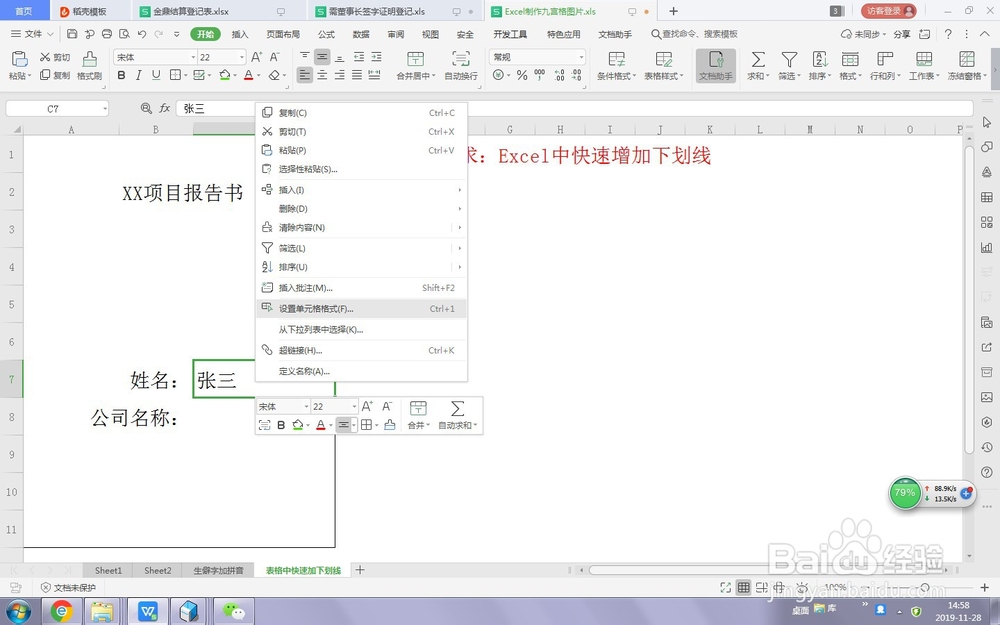The image size is (1000, 625).
Task: Click the Cut (剪切) scissors button
Action: pyautogui.click(x=55, y=57)
